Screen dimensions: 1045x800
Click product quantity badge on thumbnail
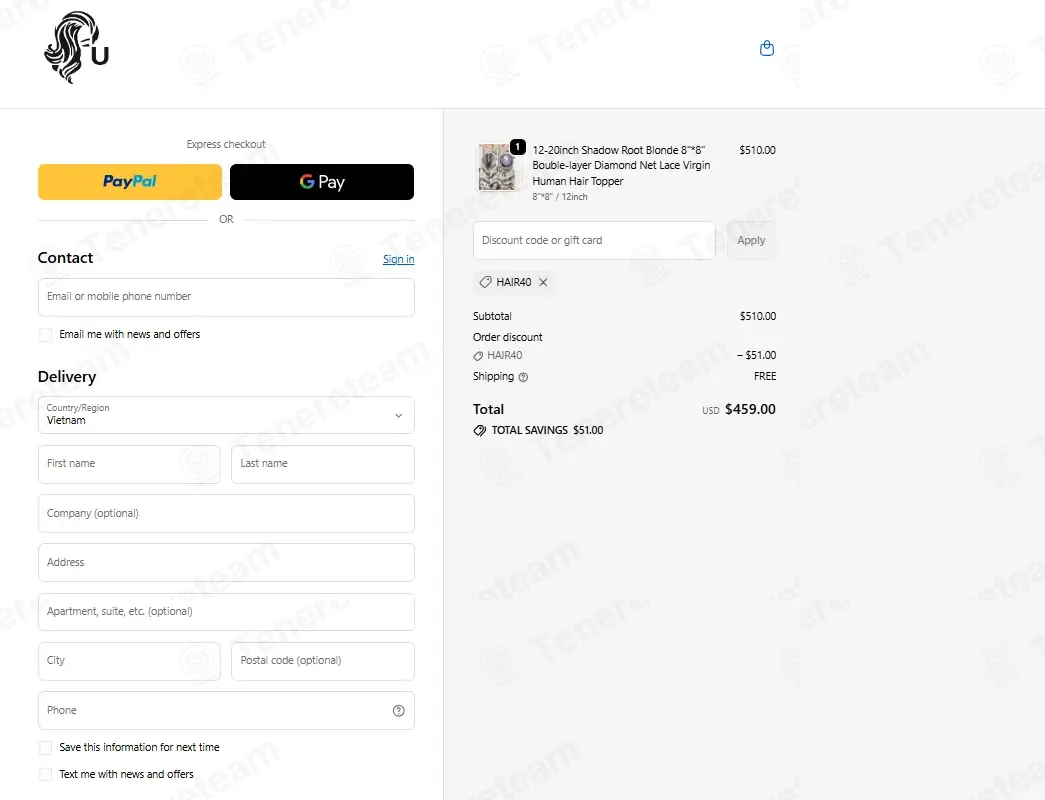[x=517, y=147]
